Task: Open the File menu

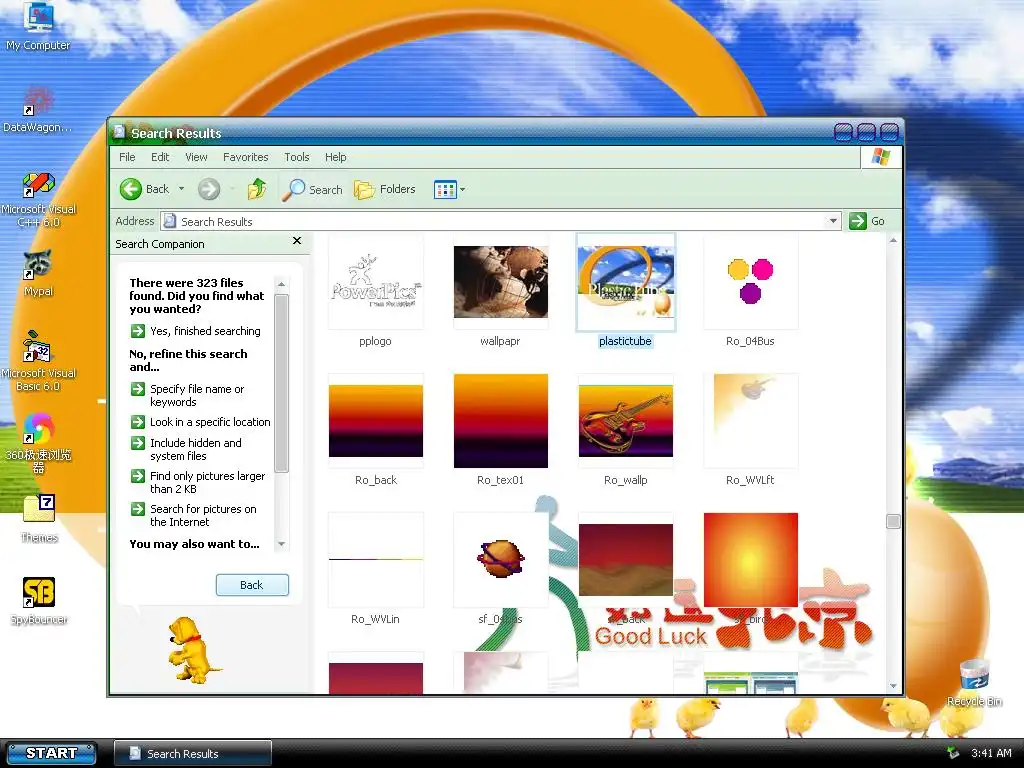Action: click(127, 157)
